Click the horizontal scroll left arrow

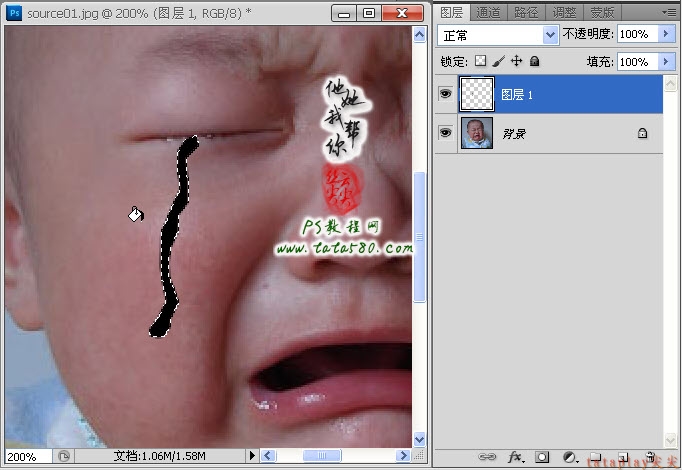tap(267, 456)
